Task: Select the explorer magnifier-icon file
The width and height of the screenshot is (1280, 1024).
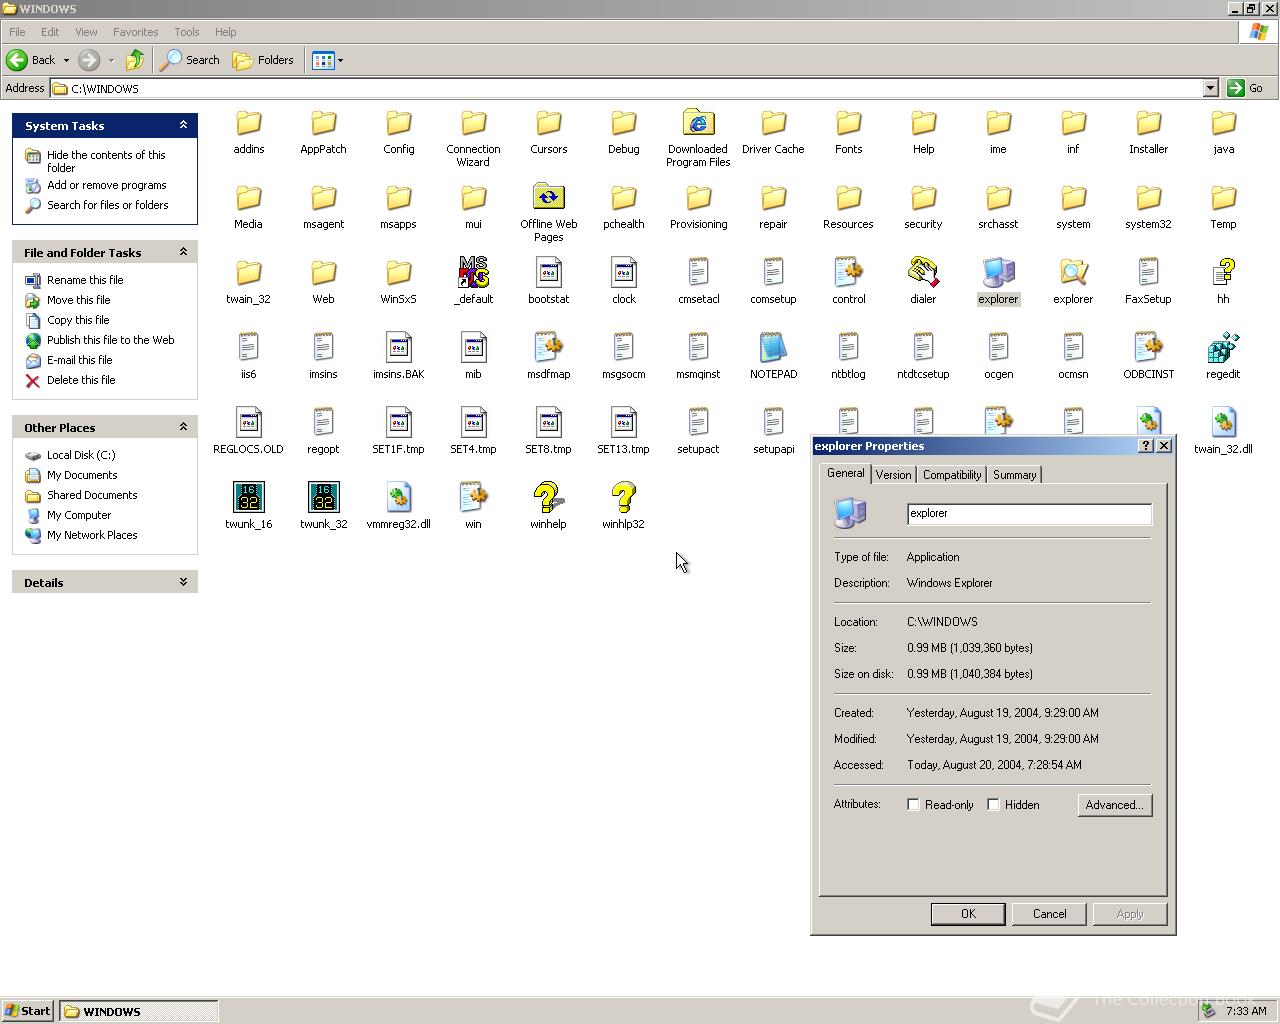Action: (1073, 274)
